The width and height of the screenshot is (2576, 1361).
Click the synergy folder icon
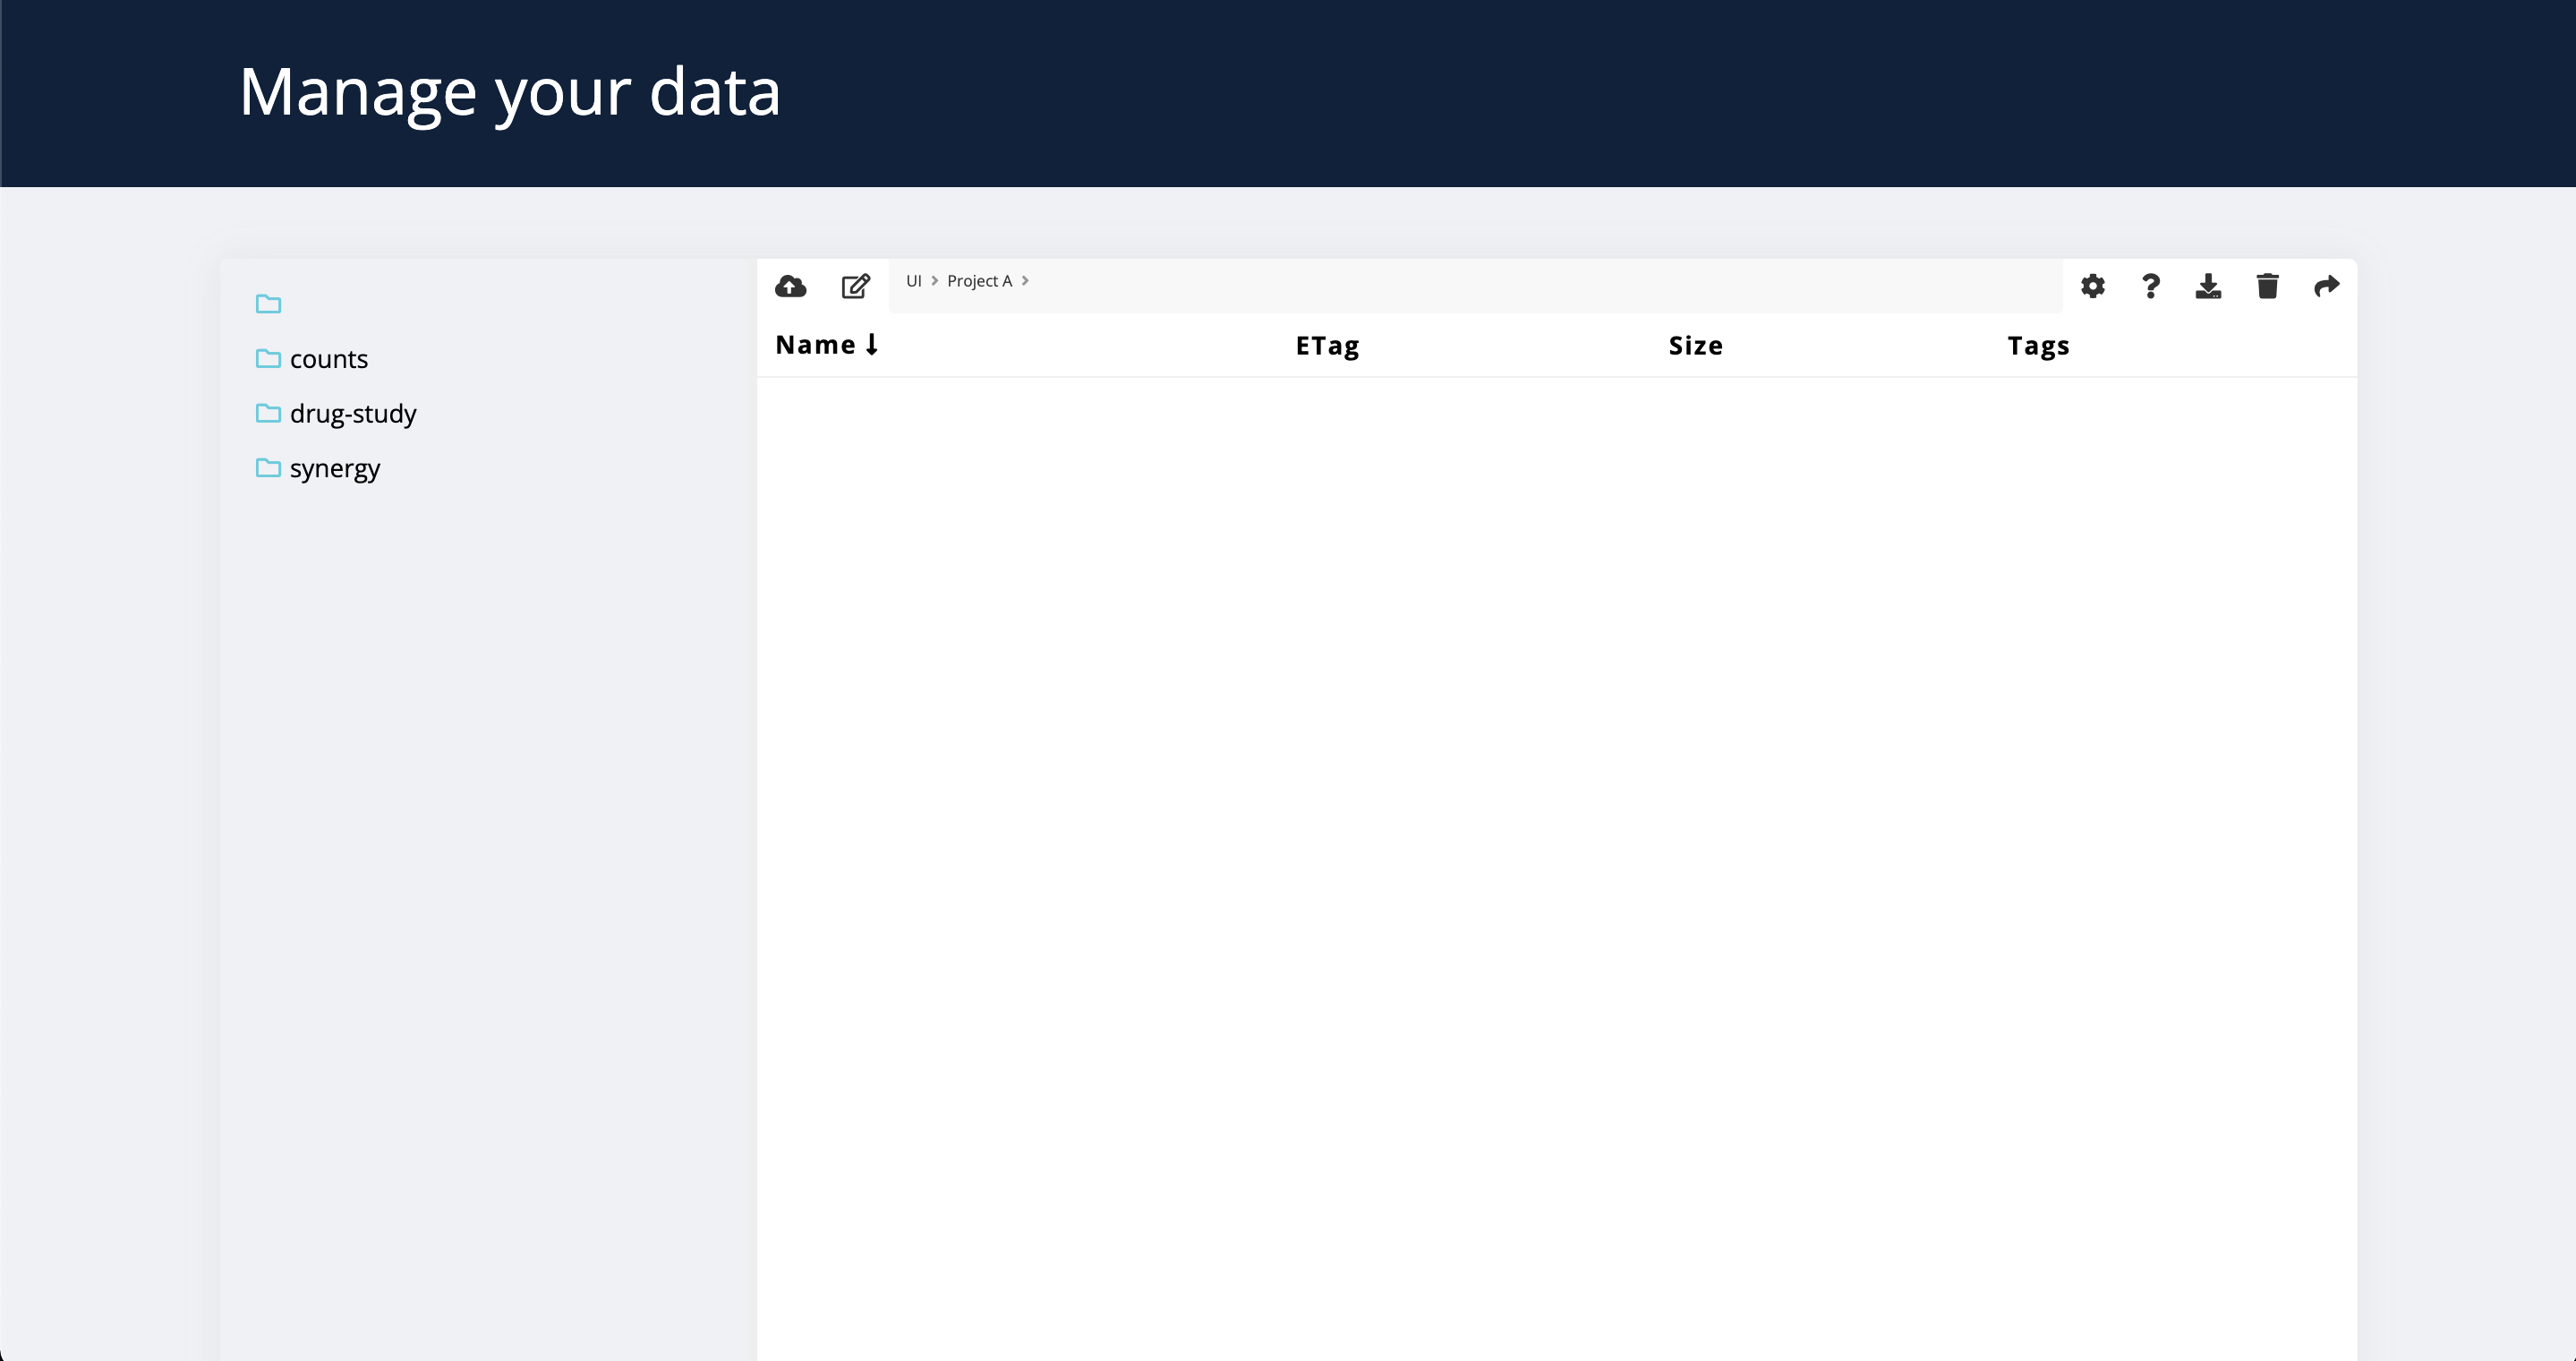(x=268, y=467)
